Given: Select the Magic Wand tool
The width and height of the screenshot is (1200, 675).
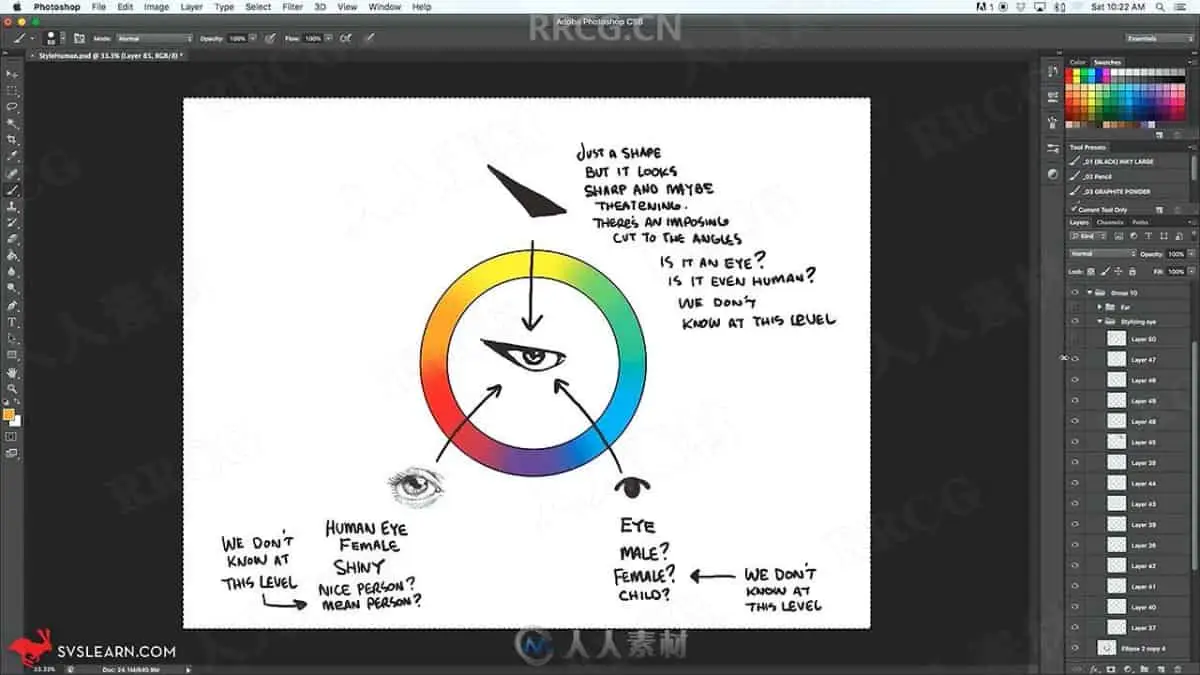Looking at the screenshot, I should [x=12, y=123].
